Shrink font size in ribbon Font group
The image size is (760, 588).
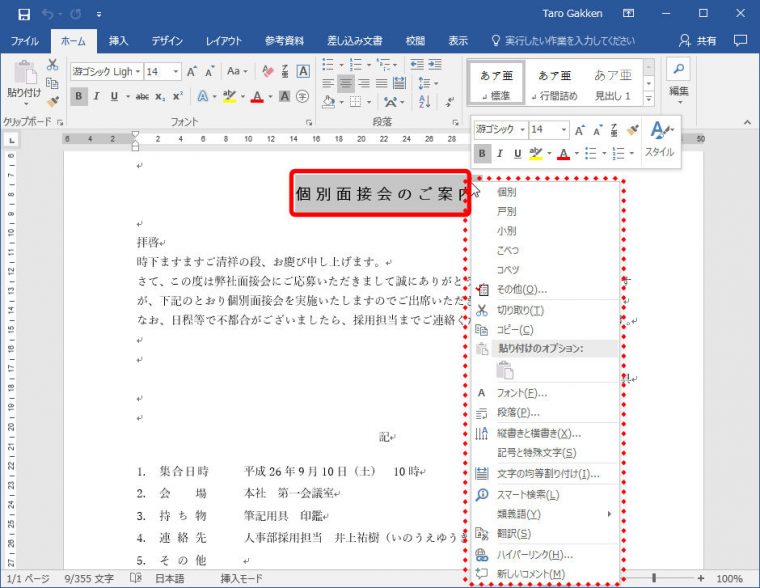(209, 72)
